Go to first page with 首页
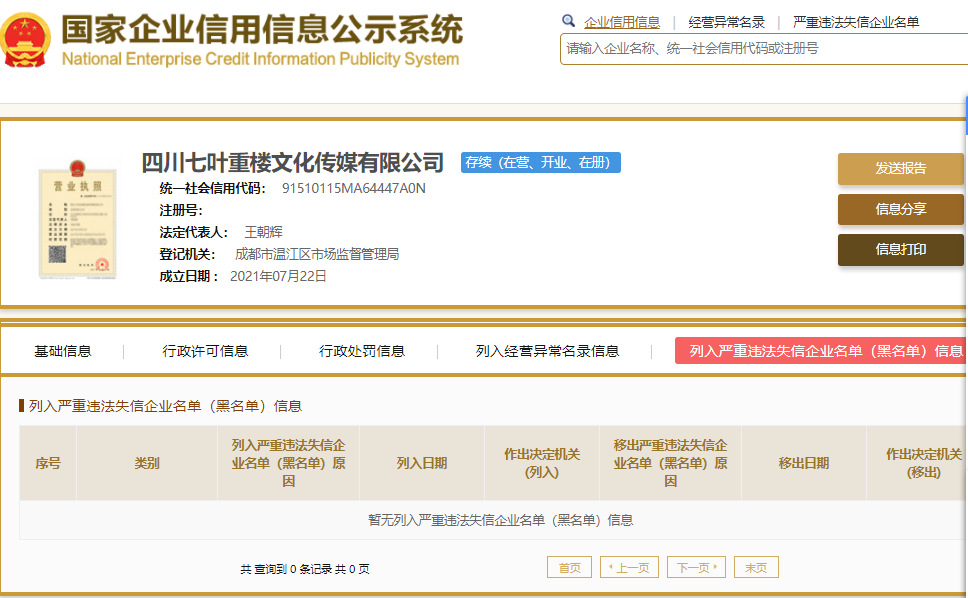 click(569, 567)
